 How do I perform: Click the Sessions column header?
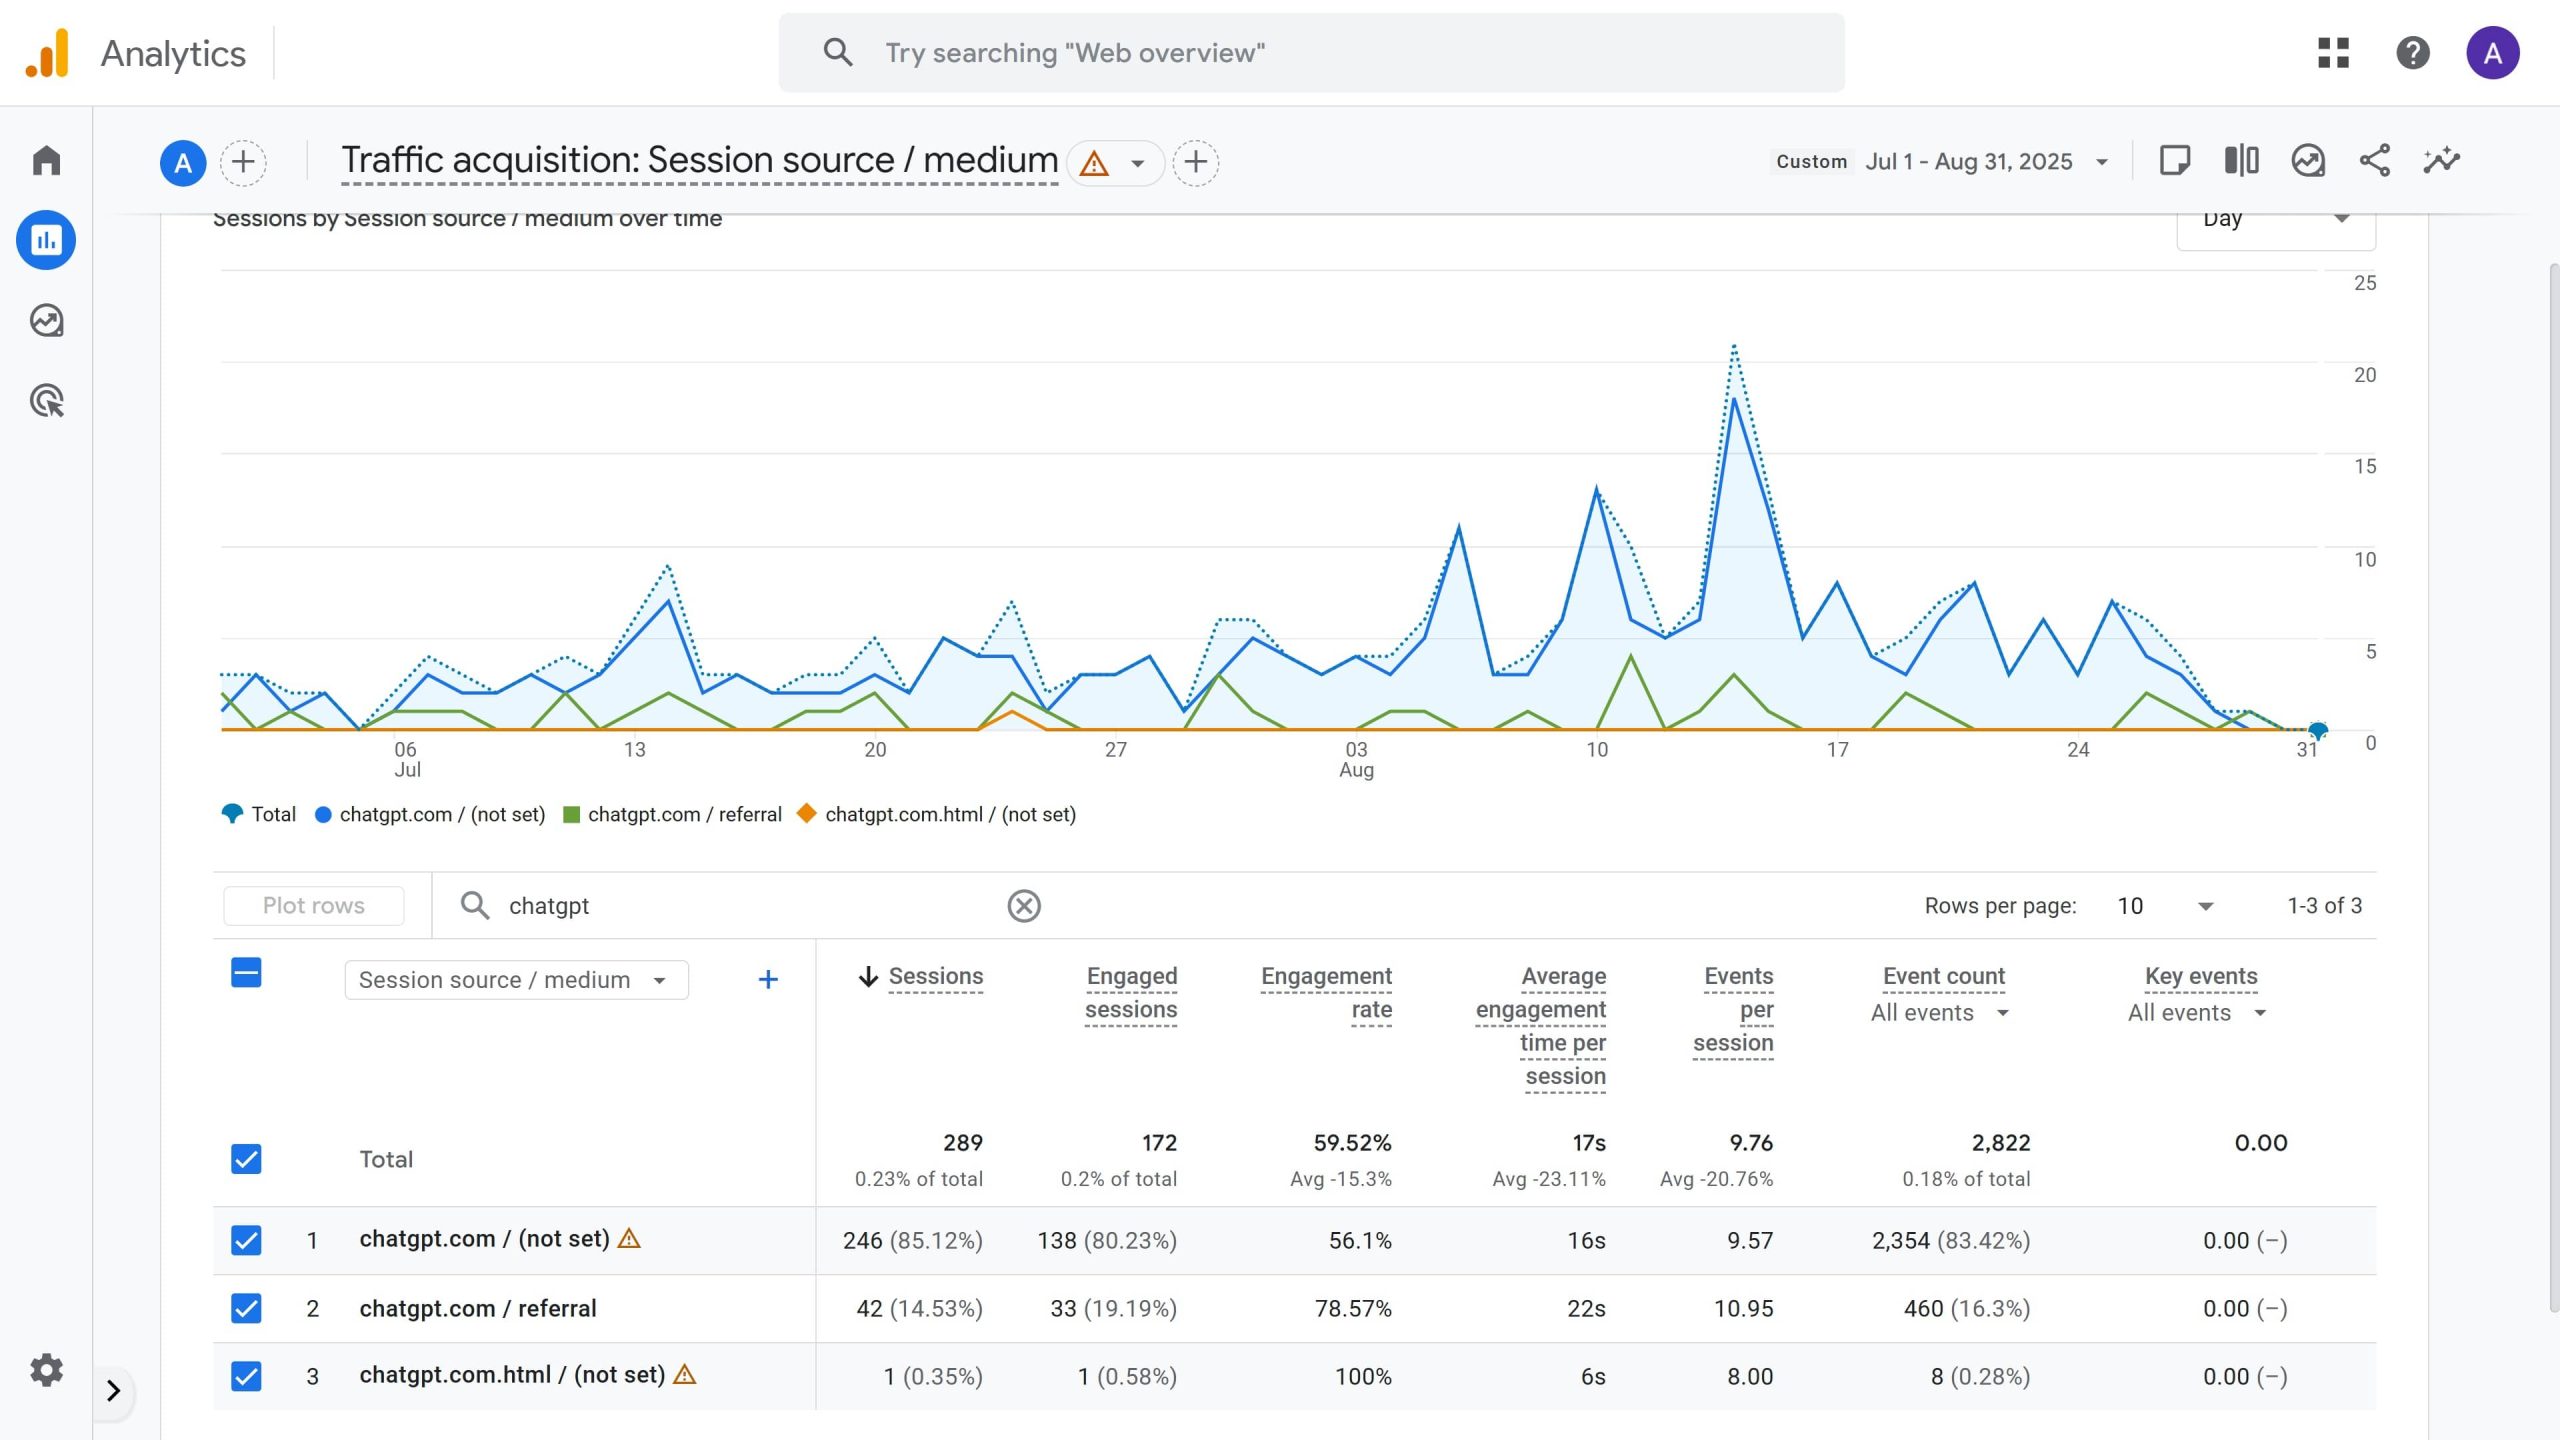click(934, 977)
